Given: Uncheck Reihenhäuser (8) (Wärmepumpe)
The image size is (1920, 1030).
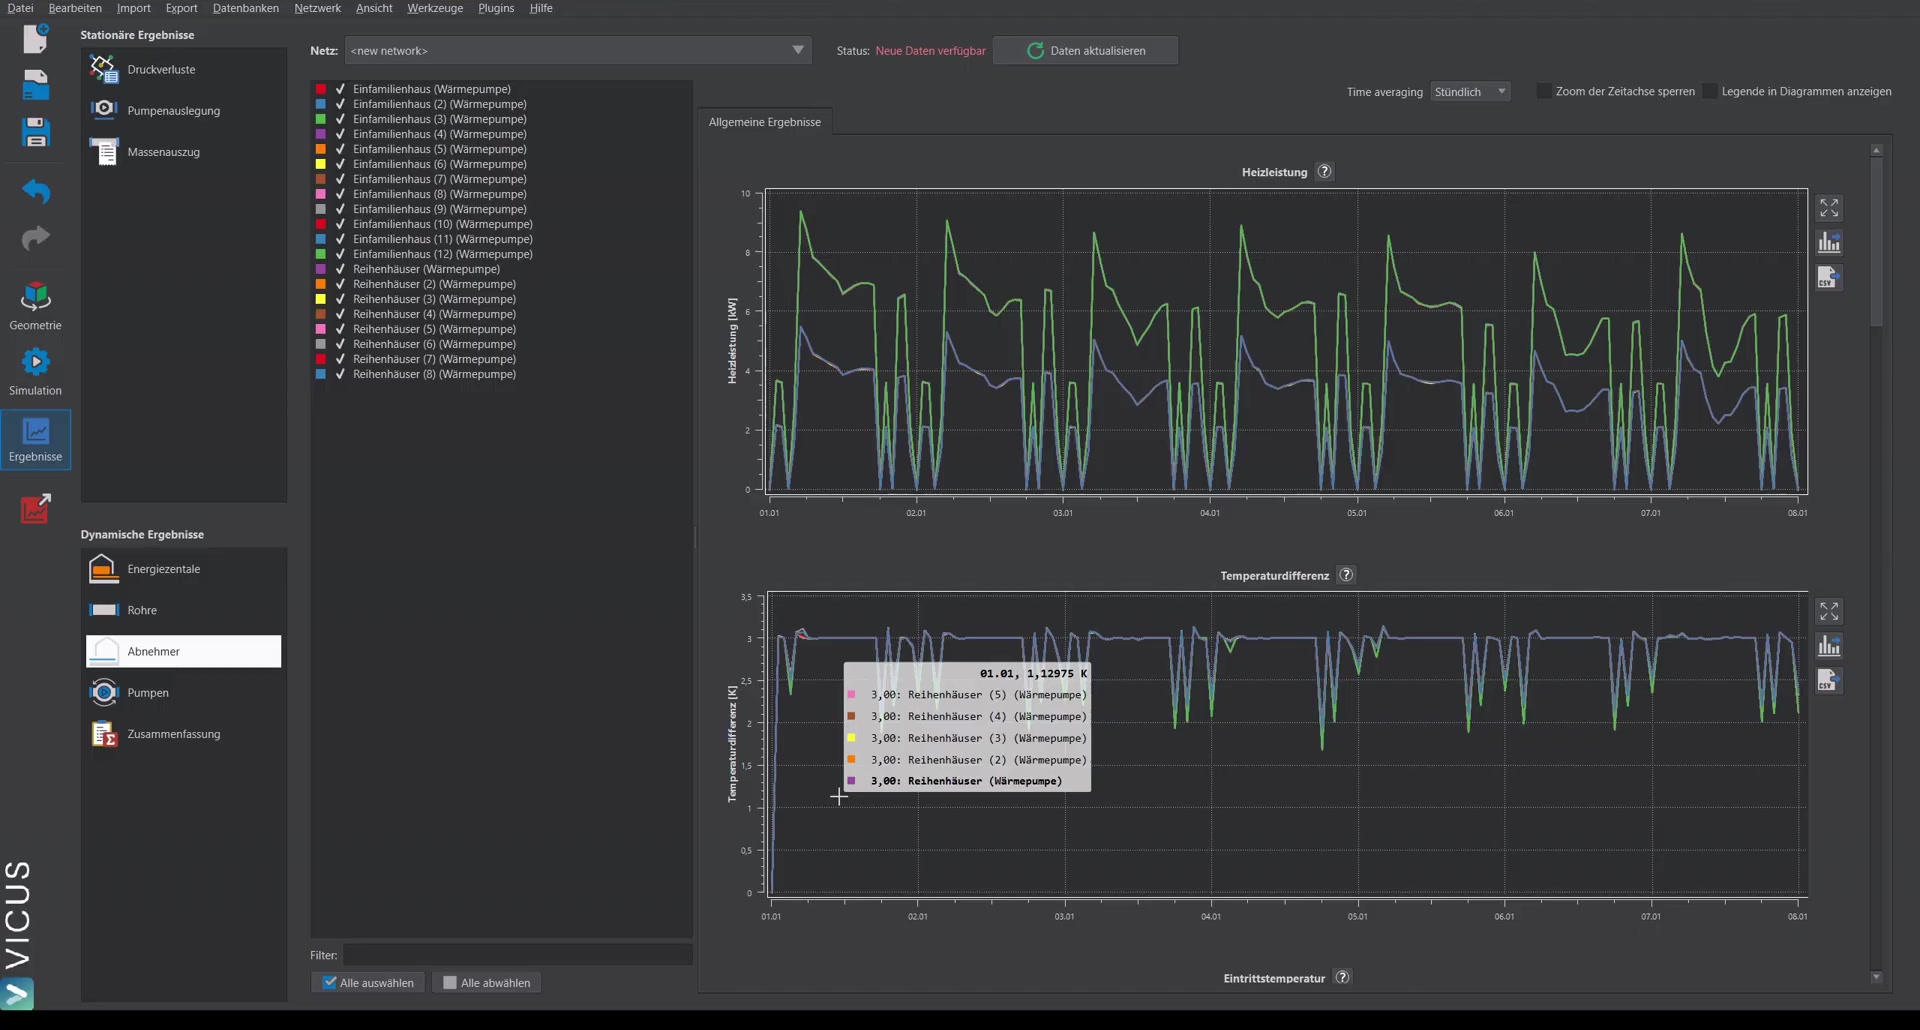Looking at the screenshot, I should [x=340, y=374].
